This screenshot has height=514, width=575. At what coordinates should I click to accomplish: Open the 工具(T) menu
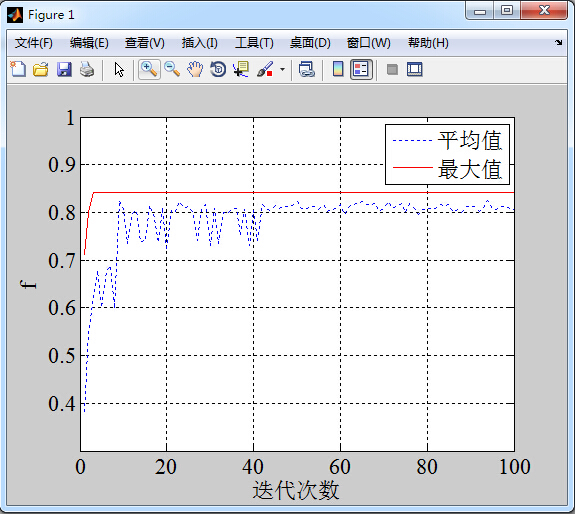[x=254, y=43]
